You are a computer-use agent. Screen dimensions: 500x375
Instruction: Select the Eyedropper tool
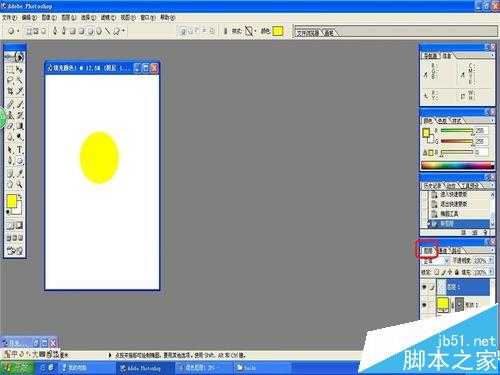pos(20,173)
